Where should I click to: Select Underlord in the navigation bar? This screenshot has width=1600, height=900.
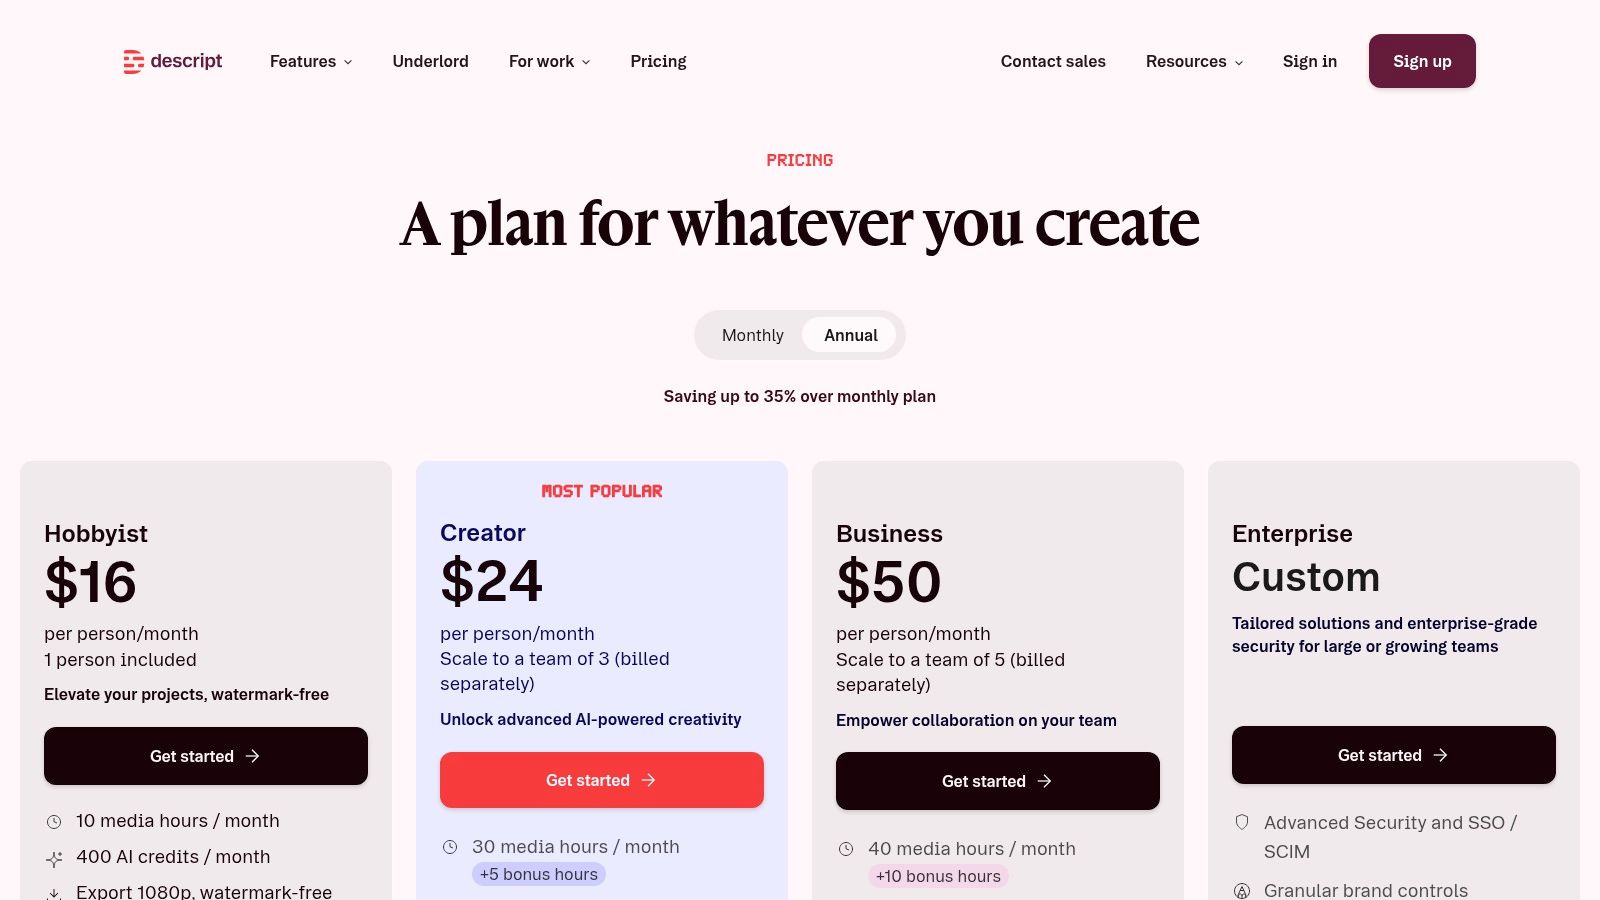pyautogui.click(x=430, y=61)
